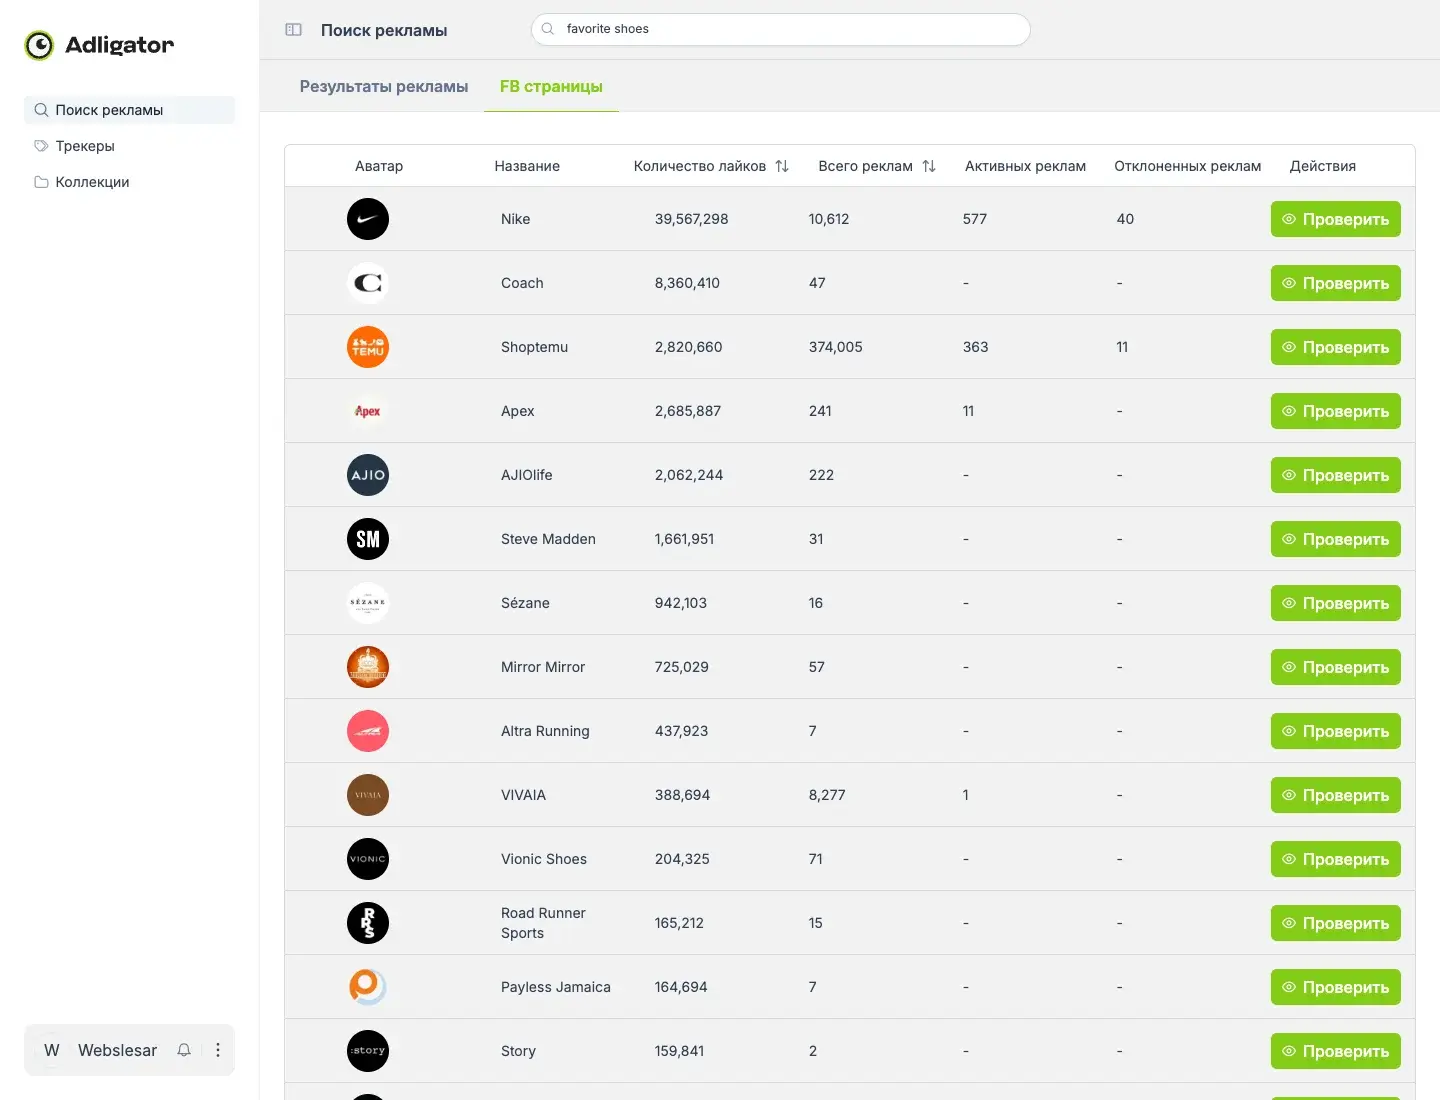Open Трекеры in sidebar

(x=129, y=146)
